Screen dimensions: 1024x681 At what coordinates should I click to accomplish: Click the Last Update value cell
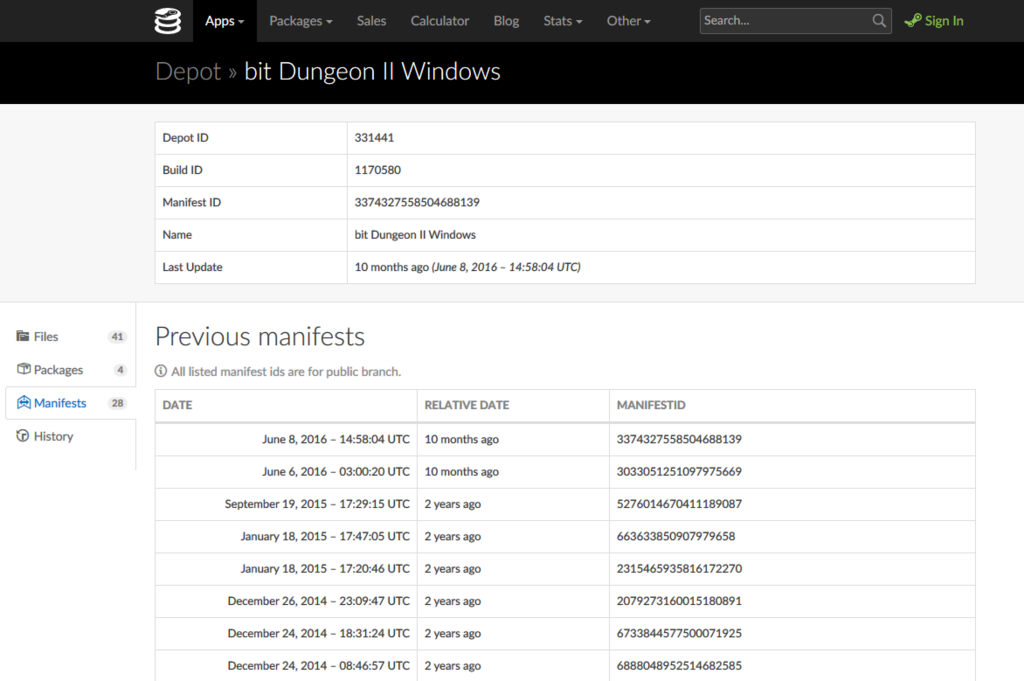click(661, 267)
